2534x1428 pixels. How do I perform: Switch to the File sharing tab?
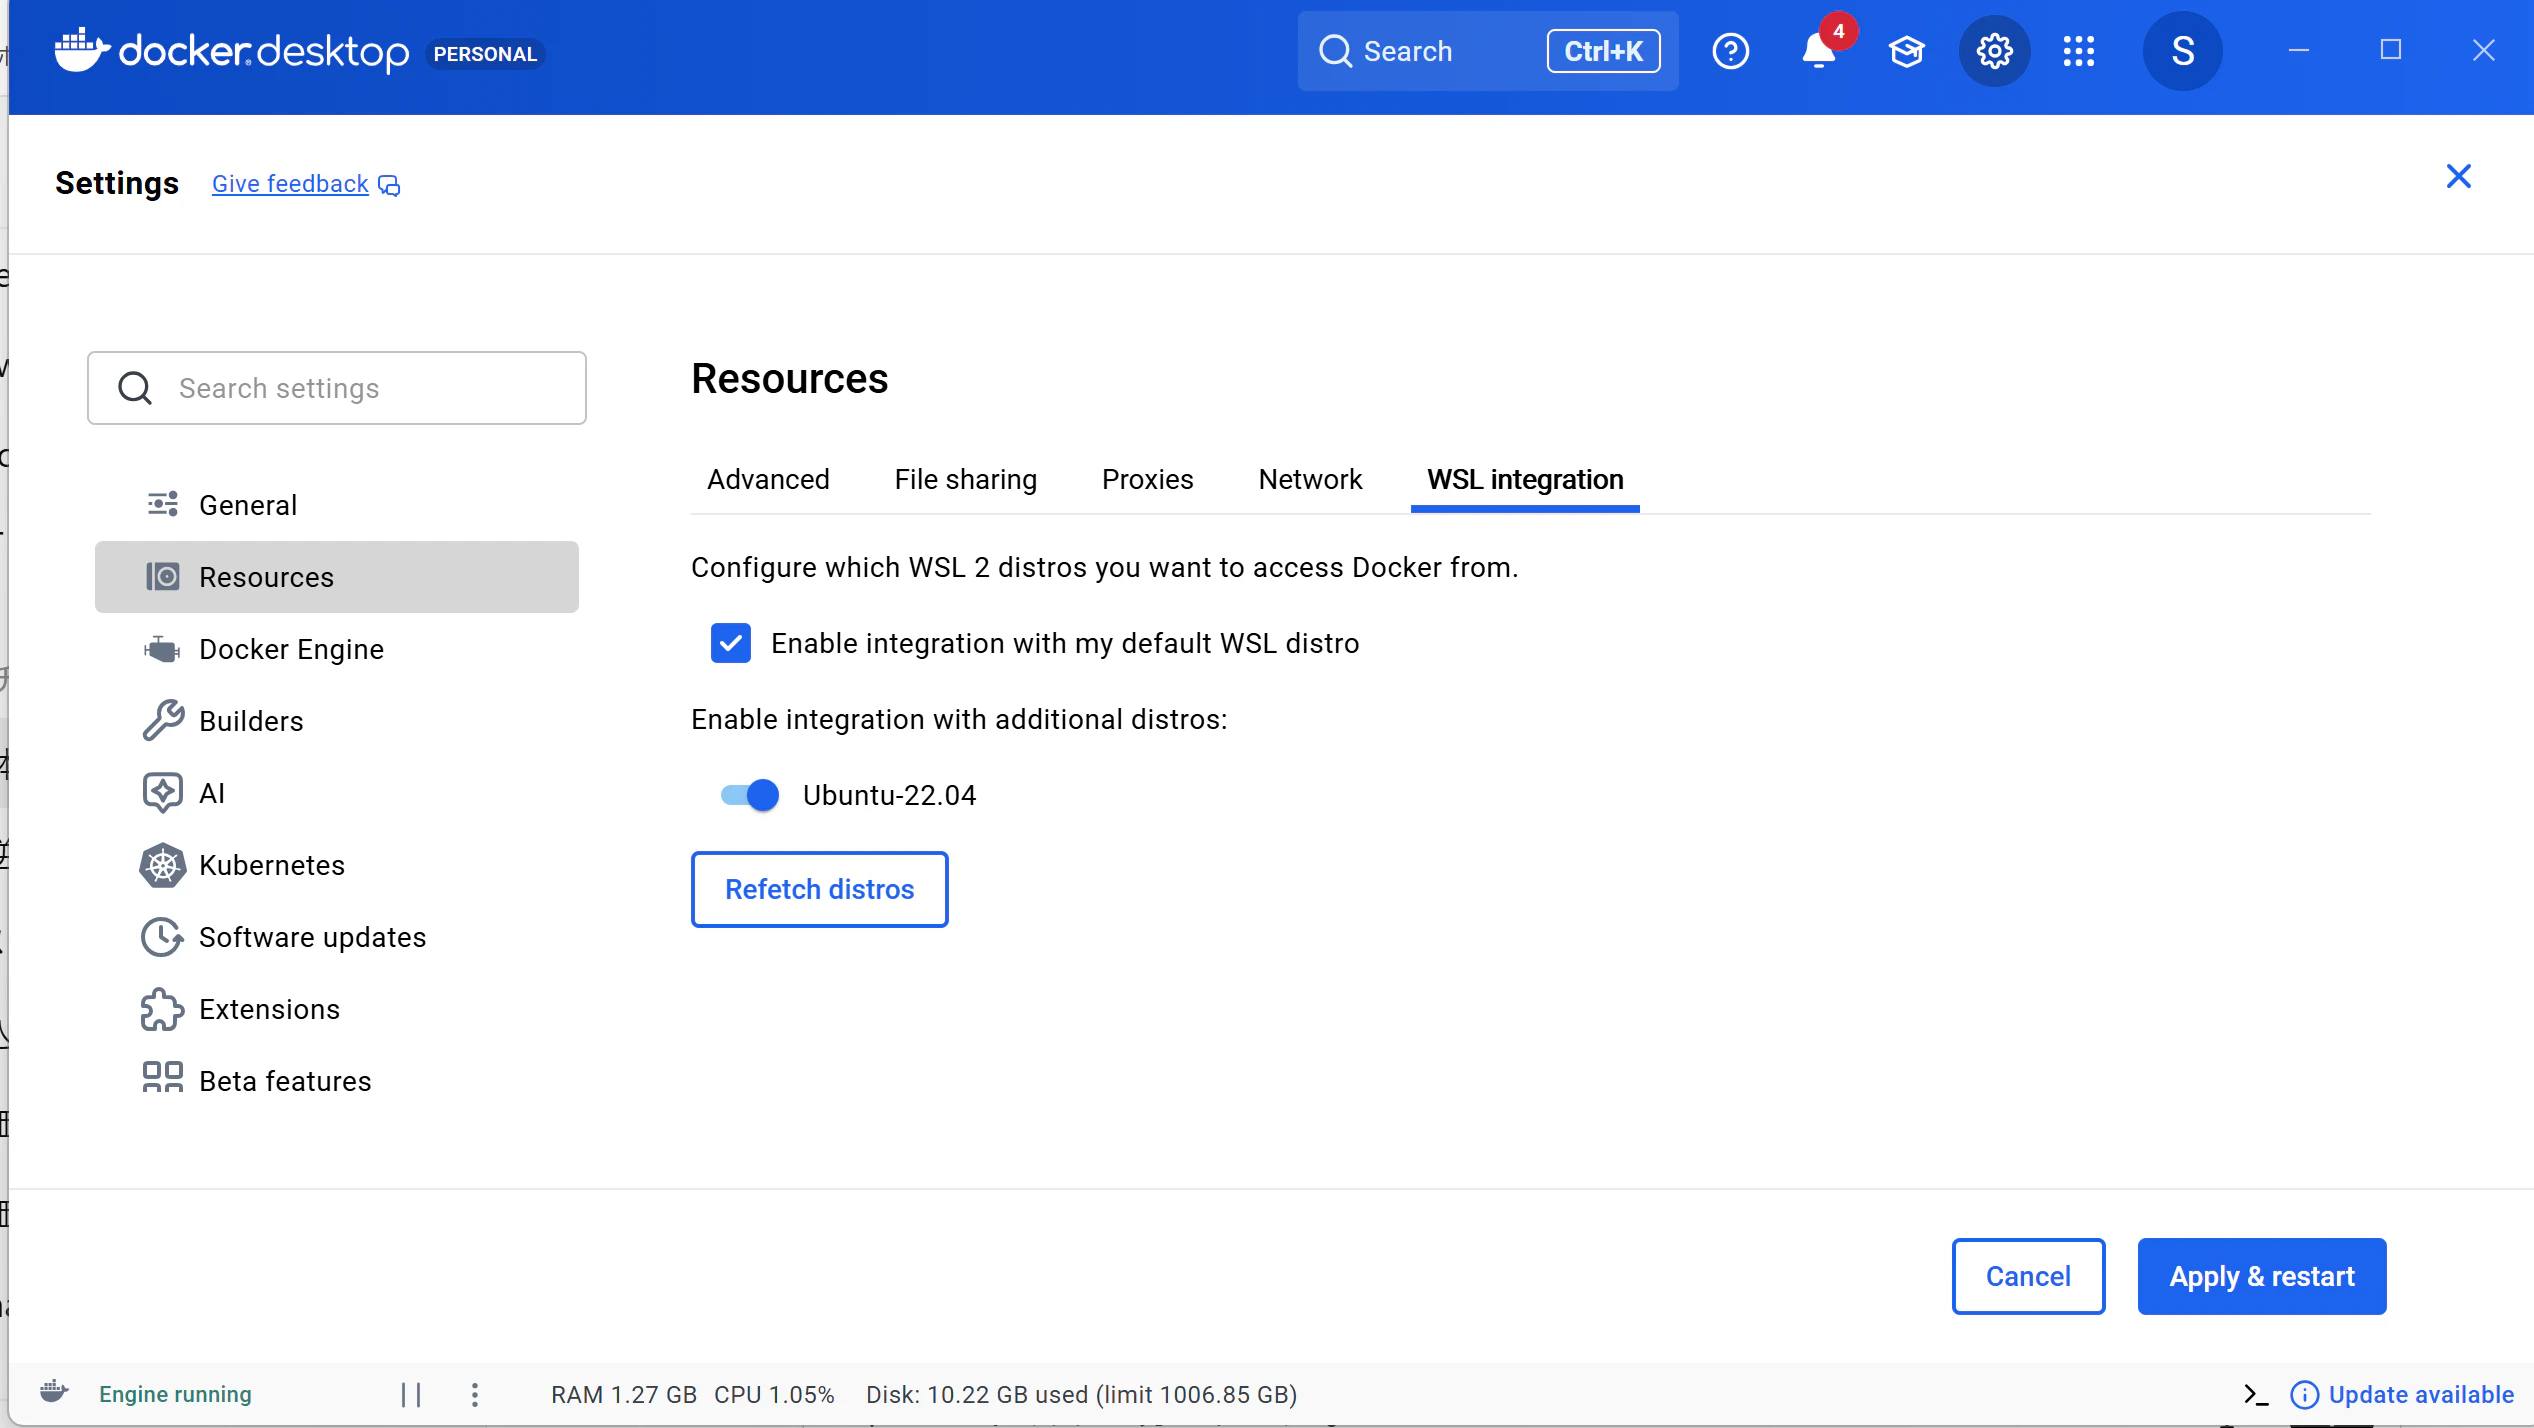pos(965,480)
